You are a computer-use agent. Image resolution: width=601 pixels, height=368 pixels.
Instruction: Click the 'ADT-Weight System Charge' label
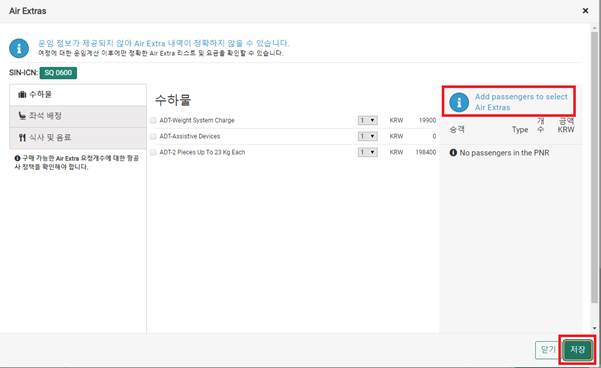pyautogui.click(x=197, y=120)
